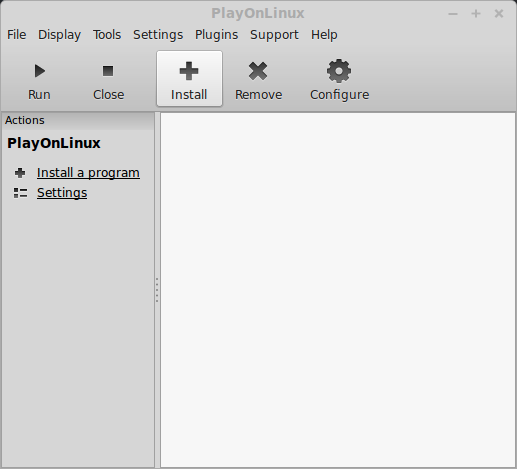Open the Tools menu
The height and width of the screenshot is (469, 517).
[x=107, y=35]
